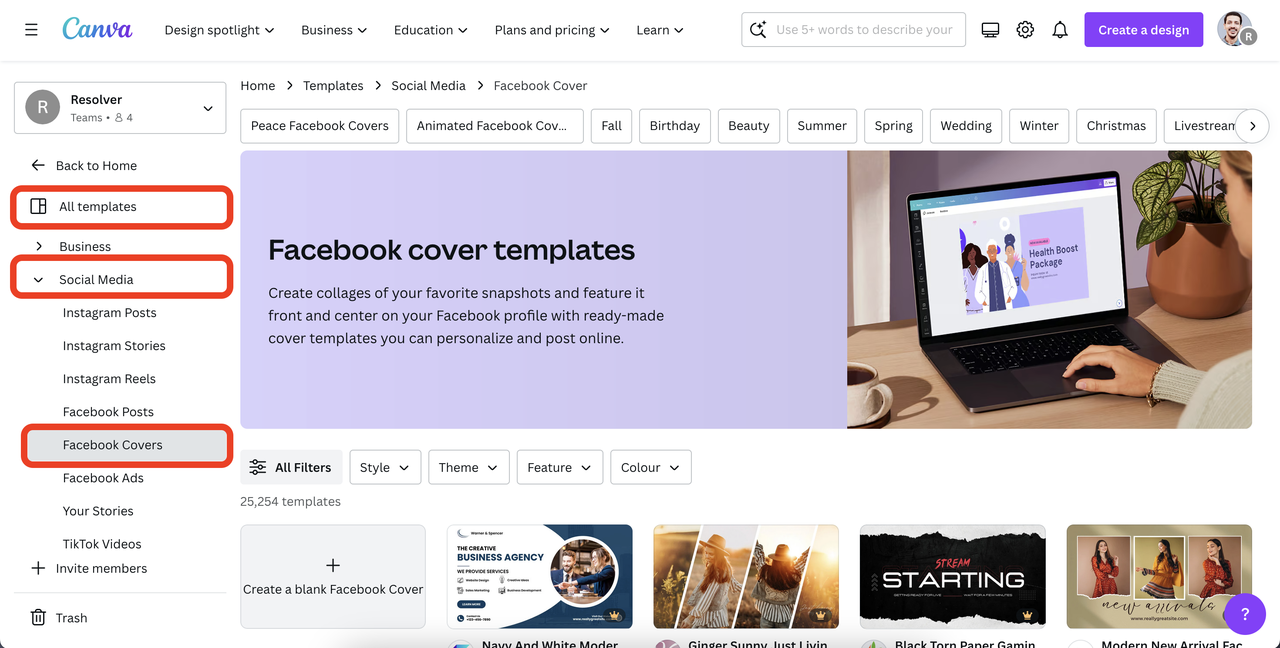This screenshot has height=648, width=1280.
Task: Open the desktop app monitor icon
Action: (x=990, y=30)
